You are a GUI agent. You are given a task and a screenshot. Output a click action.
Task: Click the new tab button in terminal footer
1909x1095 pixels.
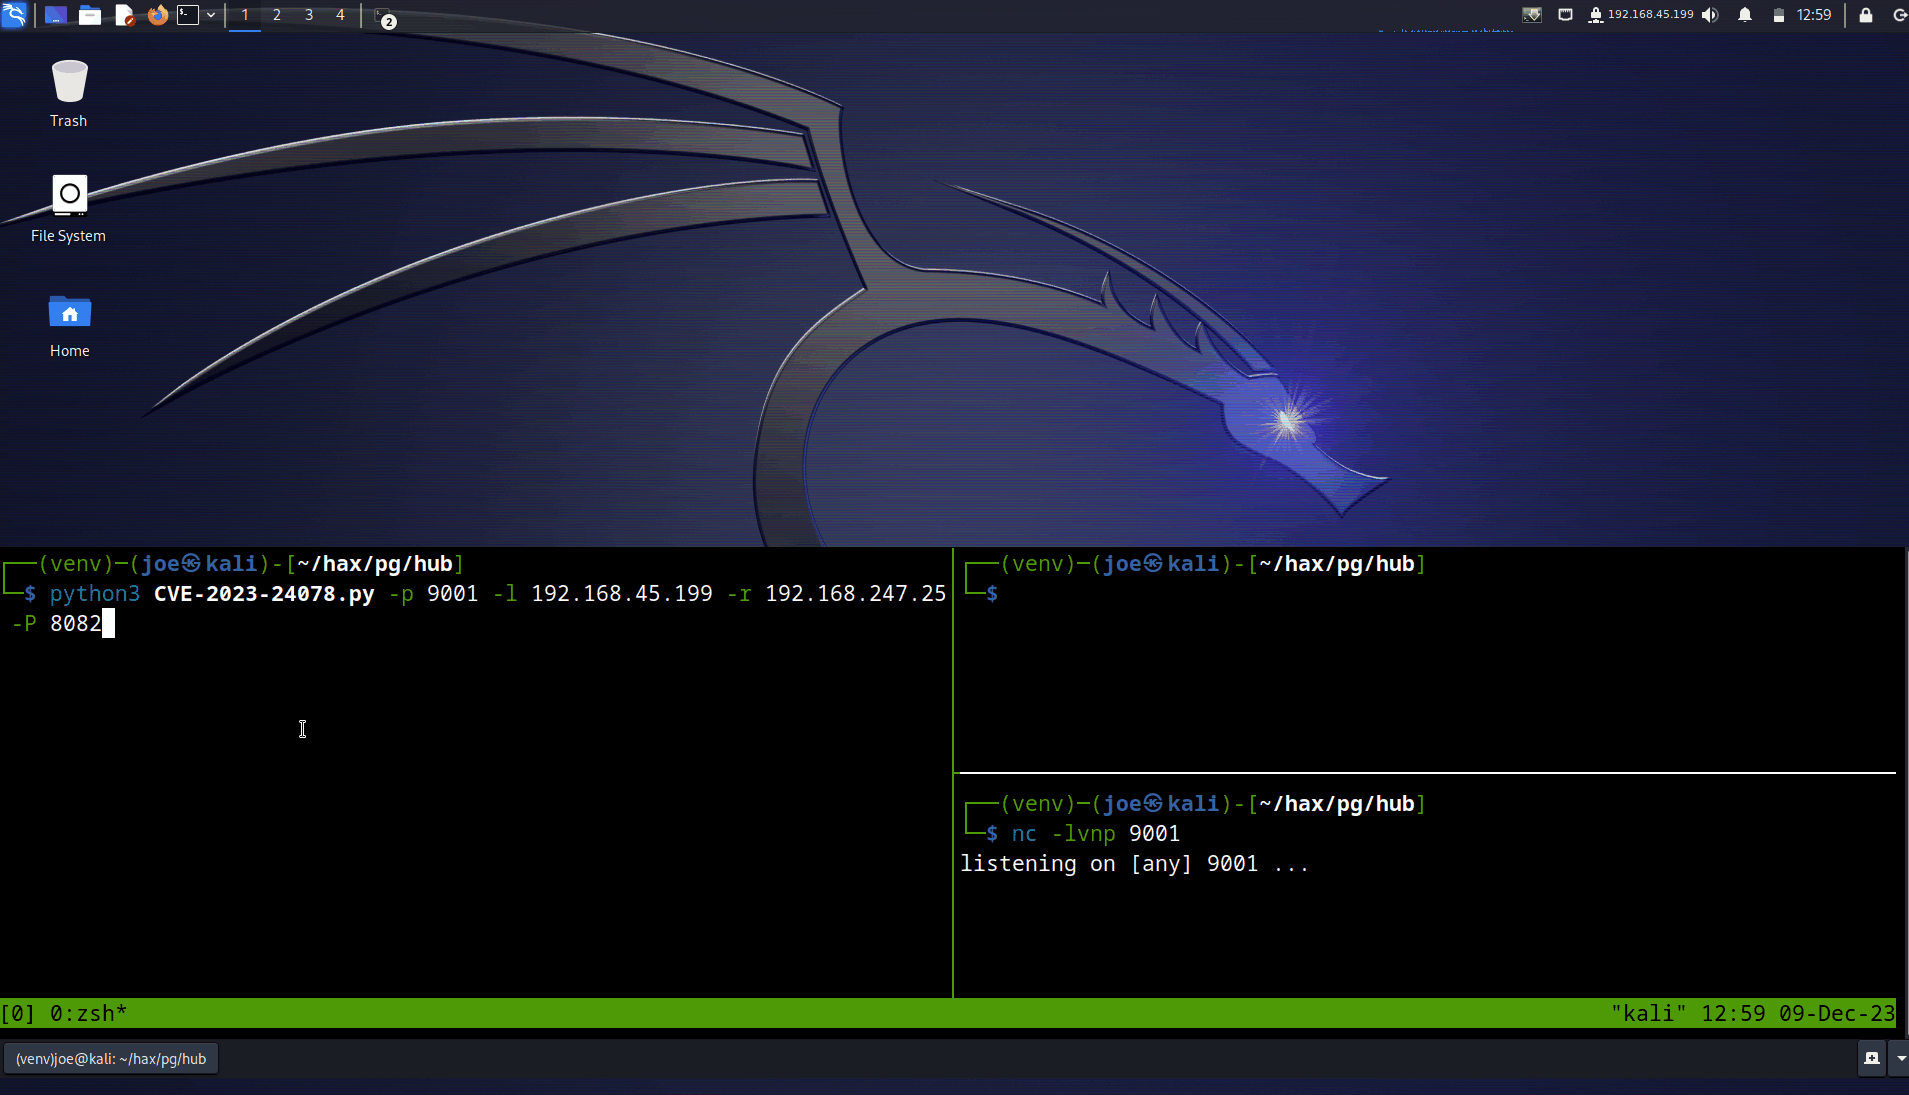coord(1872,1058)
